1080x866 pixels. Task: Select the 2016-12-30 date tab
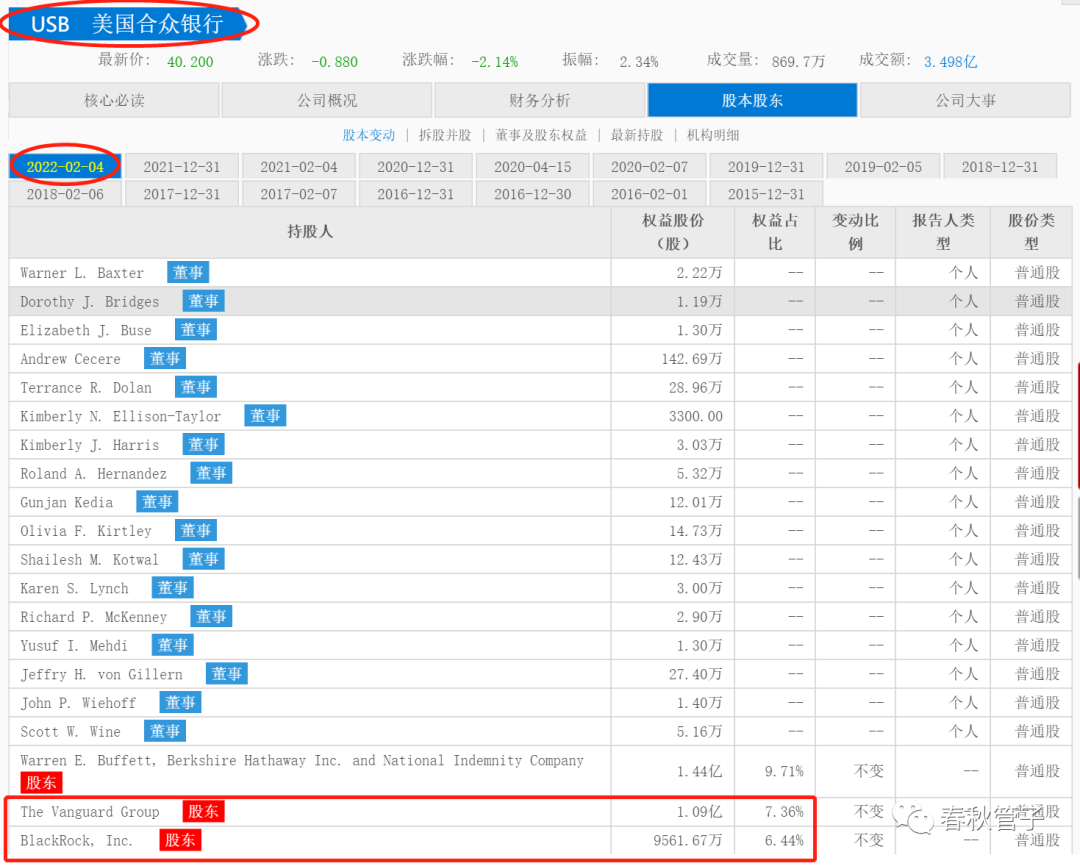point(532,194)
